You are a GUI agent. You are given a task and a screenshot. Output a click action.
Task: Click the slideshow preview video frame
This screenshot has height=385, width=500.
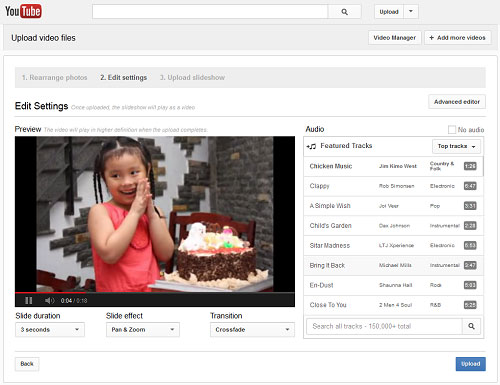point(155,214)
